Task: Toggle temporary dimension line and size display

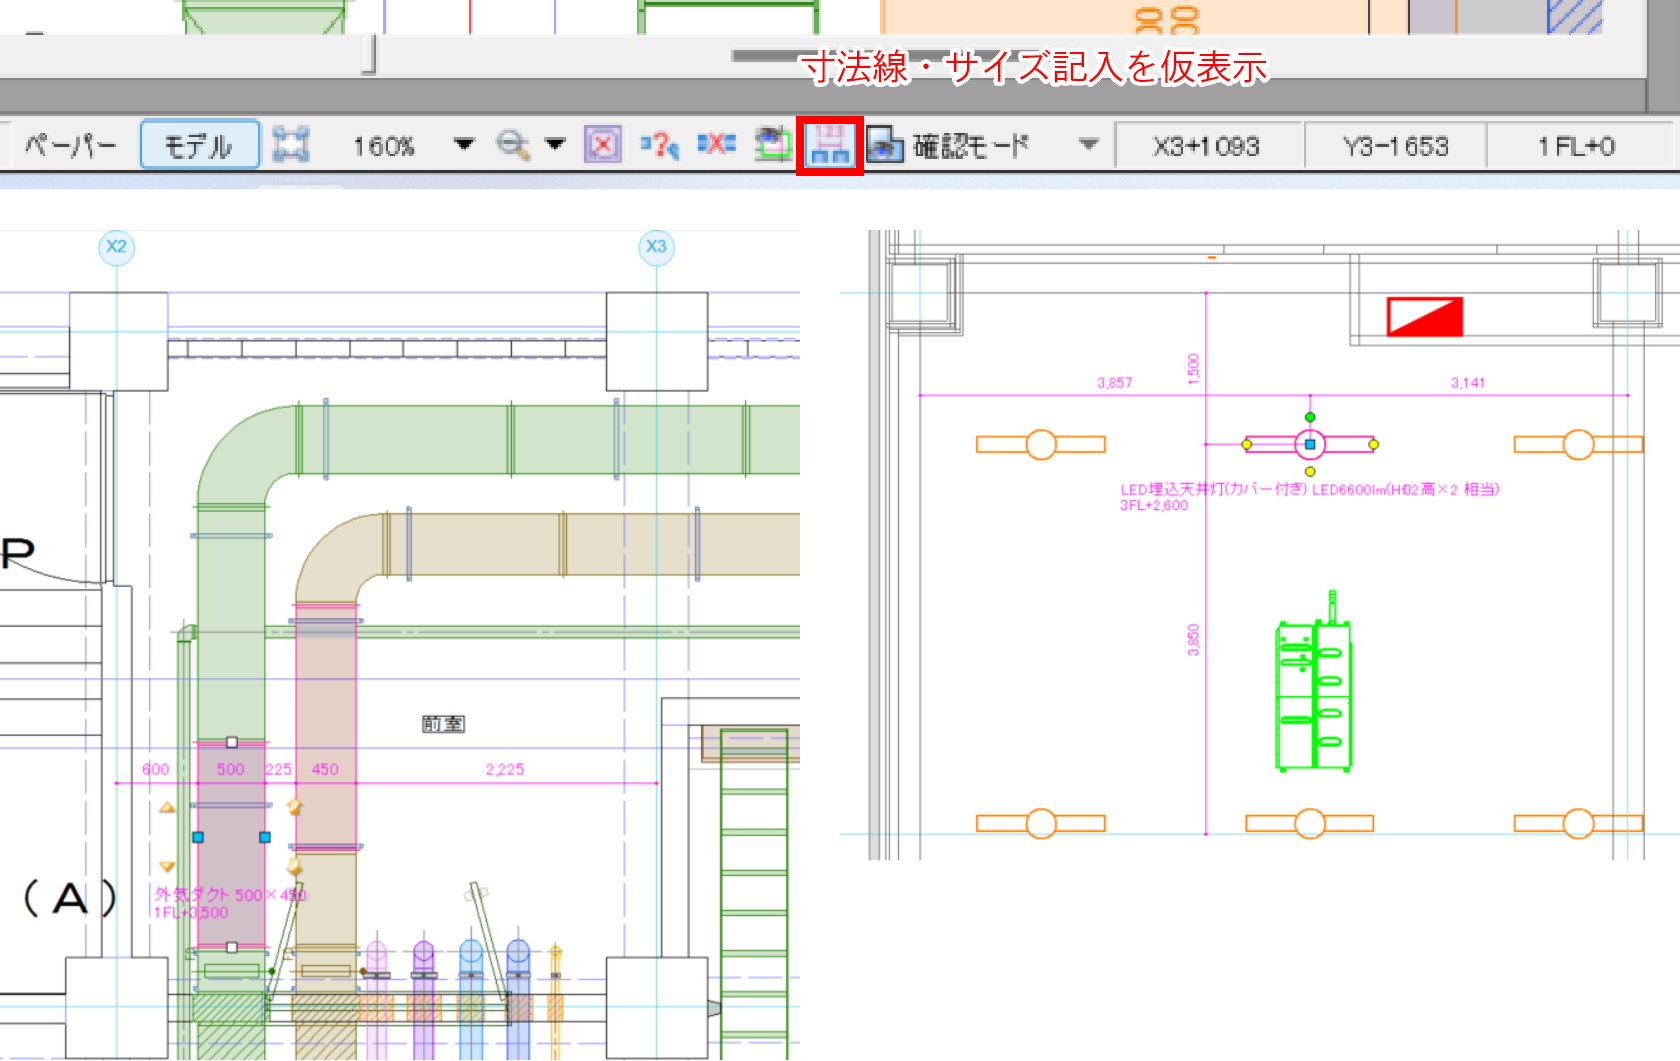Action: click(x=829, y=146)
